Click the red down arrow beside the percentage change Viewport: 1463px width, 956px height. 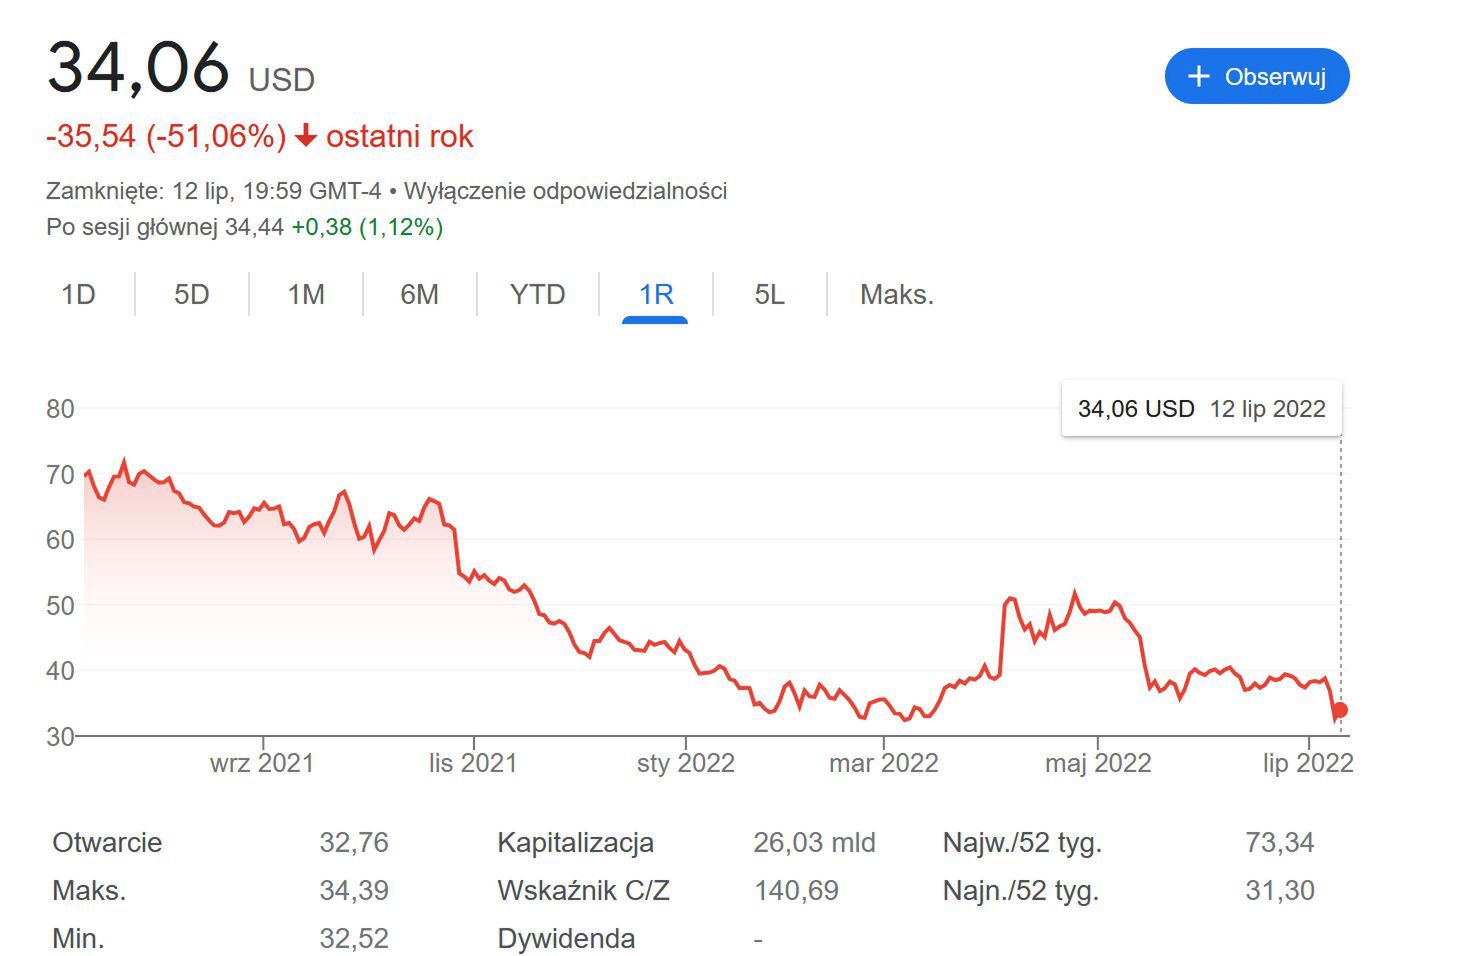305,136
